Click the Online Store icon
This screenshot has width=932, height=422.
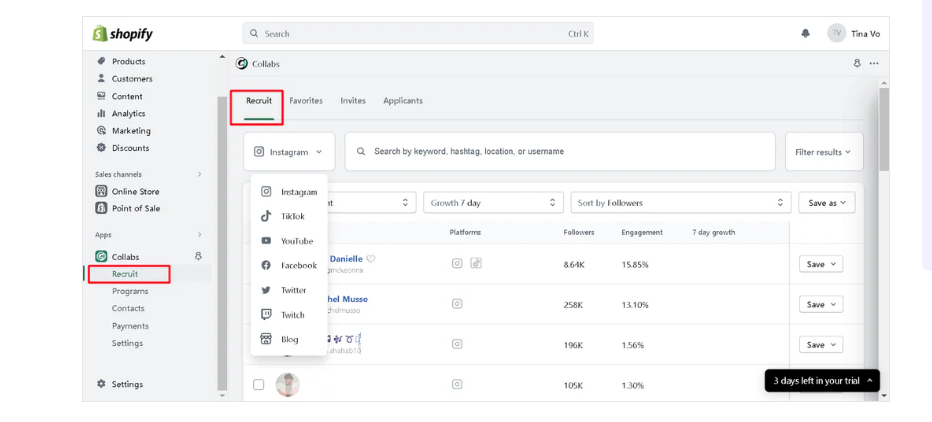point(101,191)
